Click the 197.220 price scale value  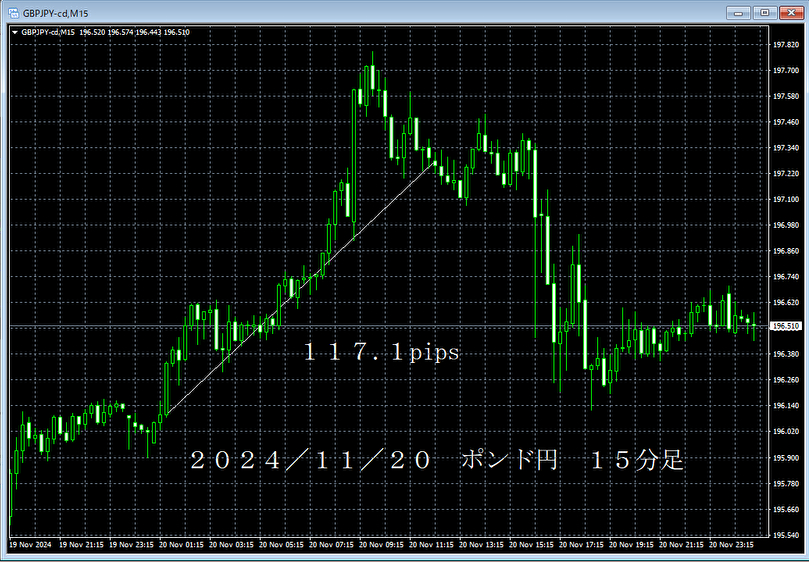tap(786, 174)
